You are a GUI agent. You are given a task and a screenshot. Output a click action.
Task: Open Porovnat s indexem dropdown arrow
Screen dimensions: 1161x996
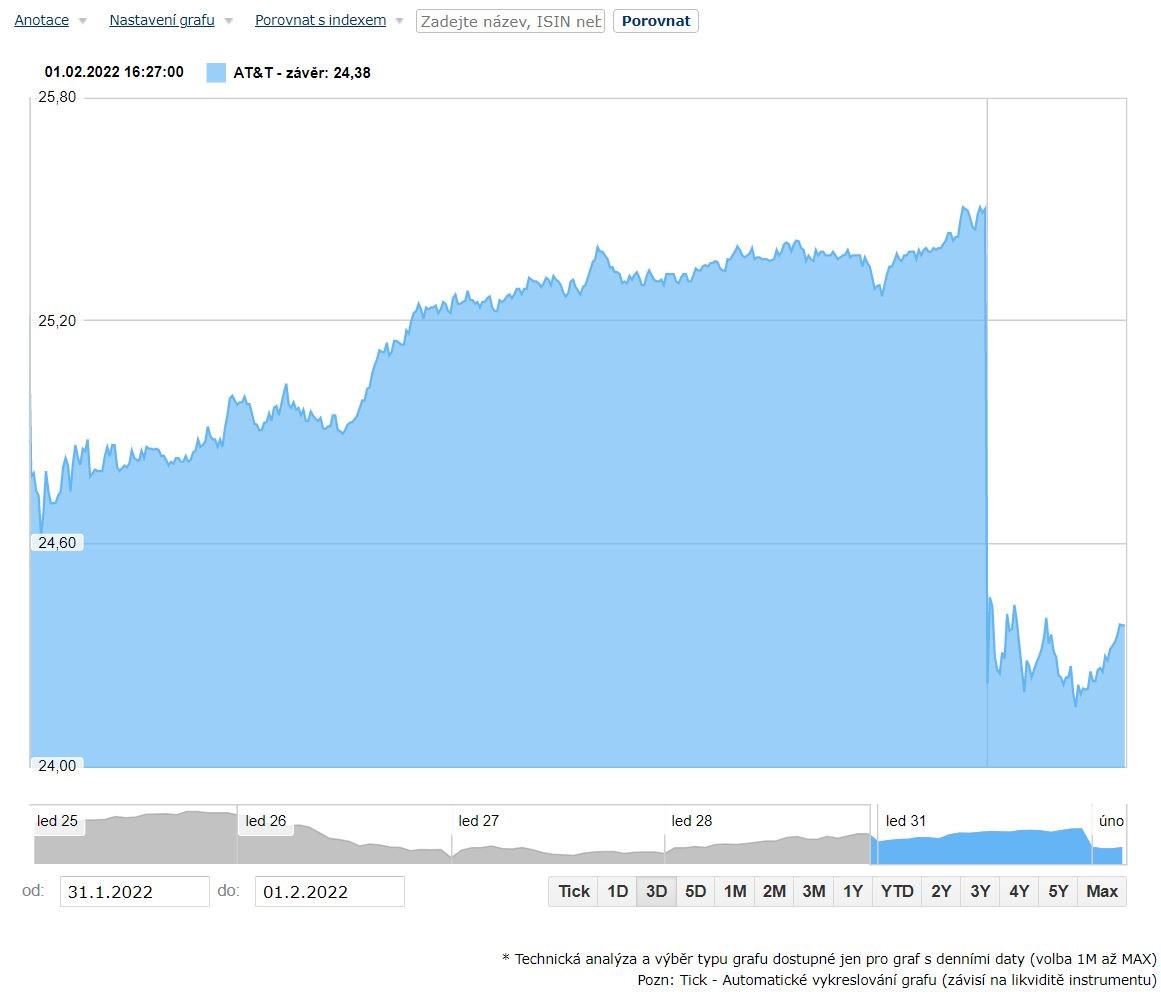[399, 21]
